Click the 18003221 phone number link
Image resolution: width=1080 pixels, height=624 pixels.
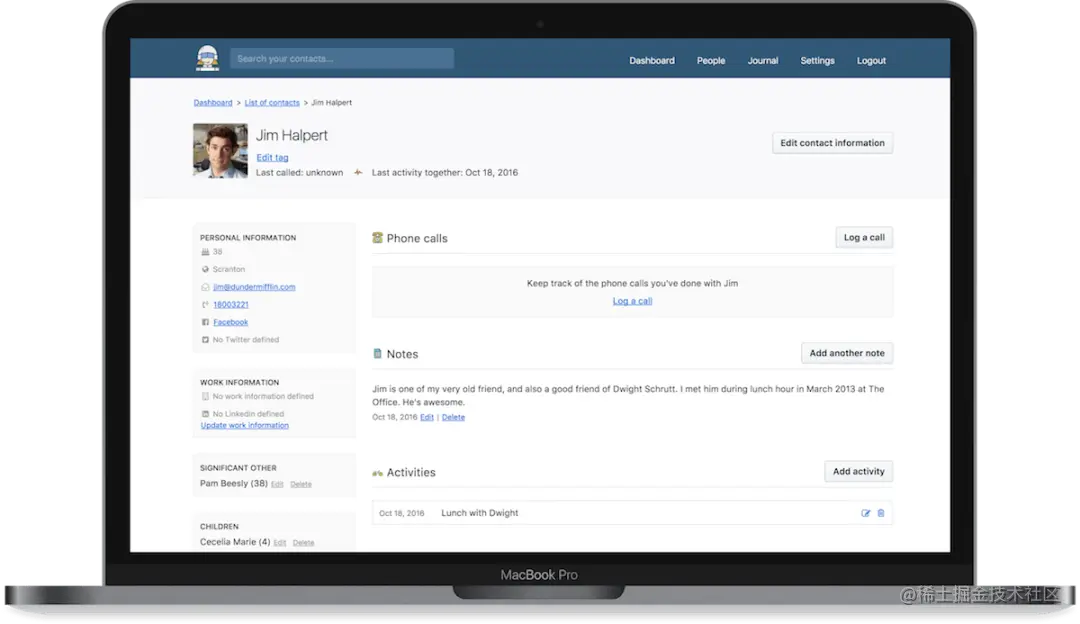(231, 304)
